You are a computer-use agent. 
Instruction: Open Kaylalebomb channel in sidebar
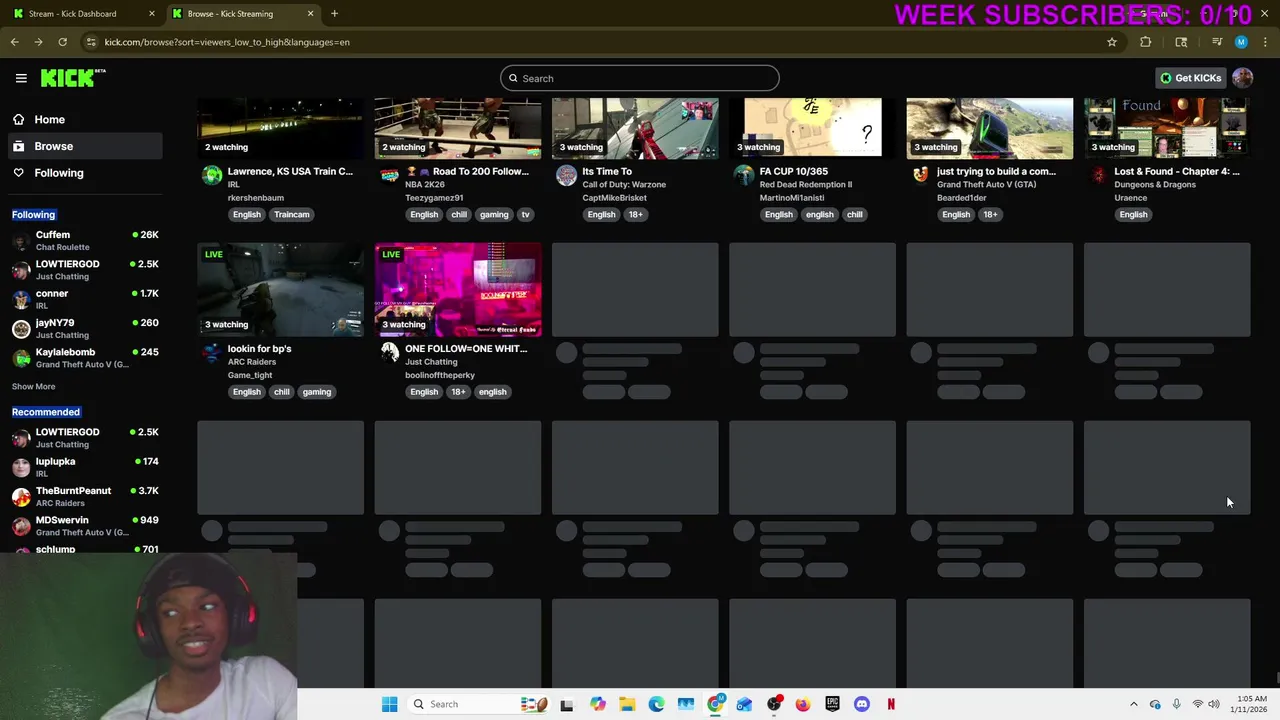85,358
